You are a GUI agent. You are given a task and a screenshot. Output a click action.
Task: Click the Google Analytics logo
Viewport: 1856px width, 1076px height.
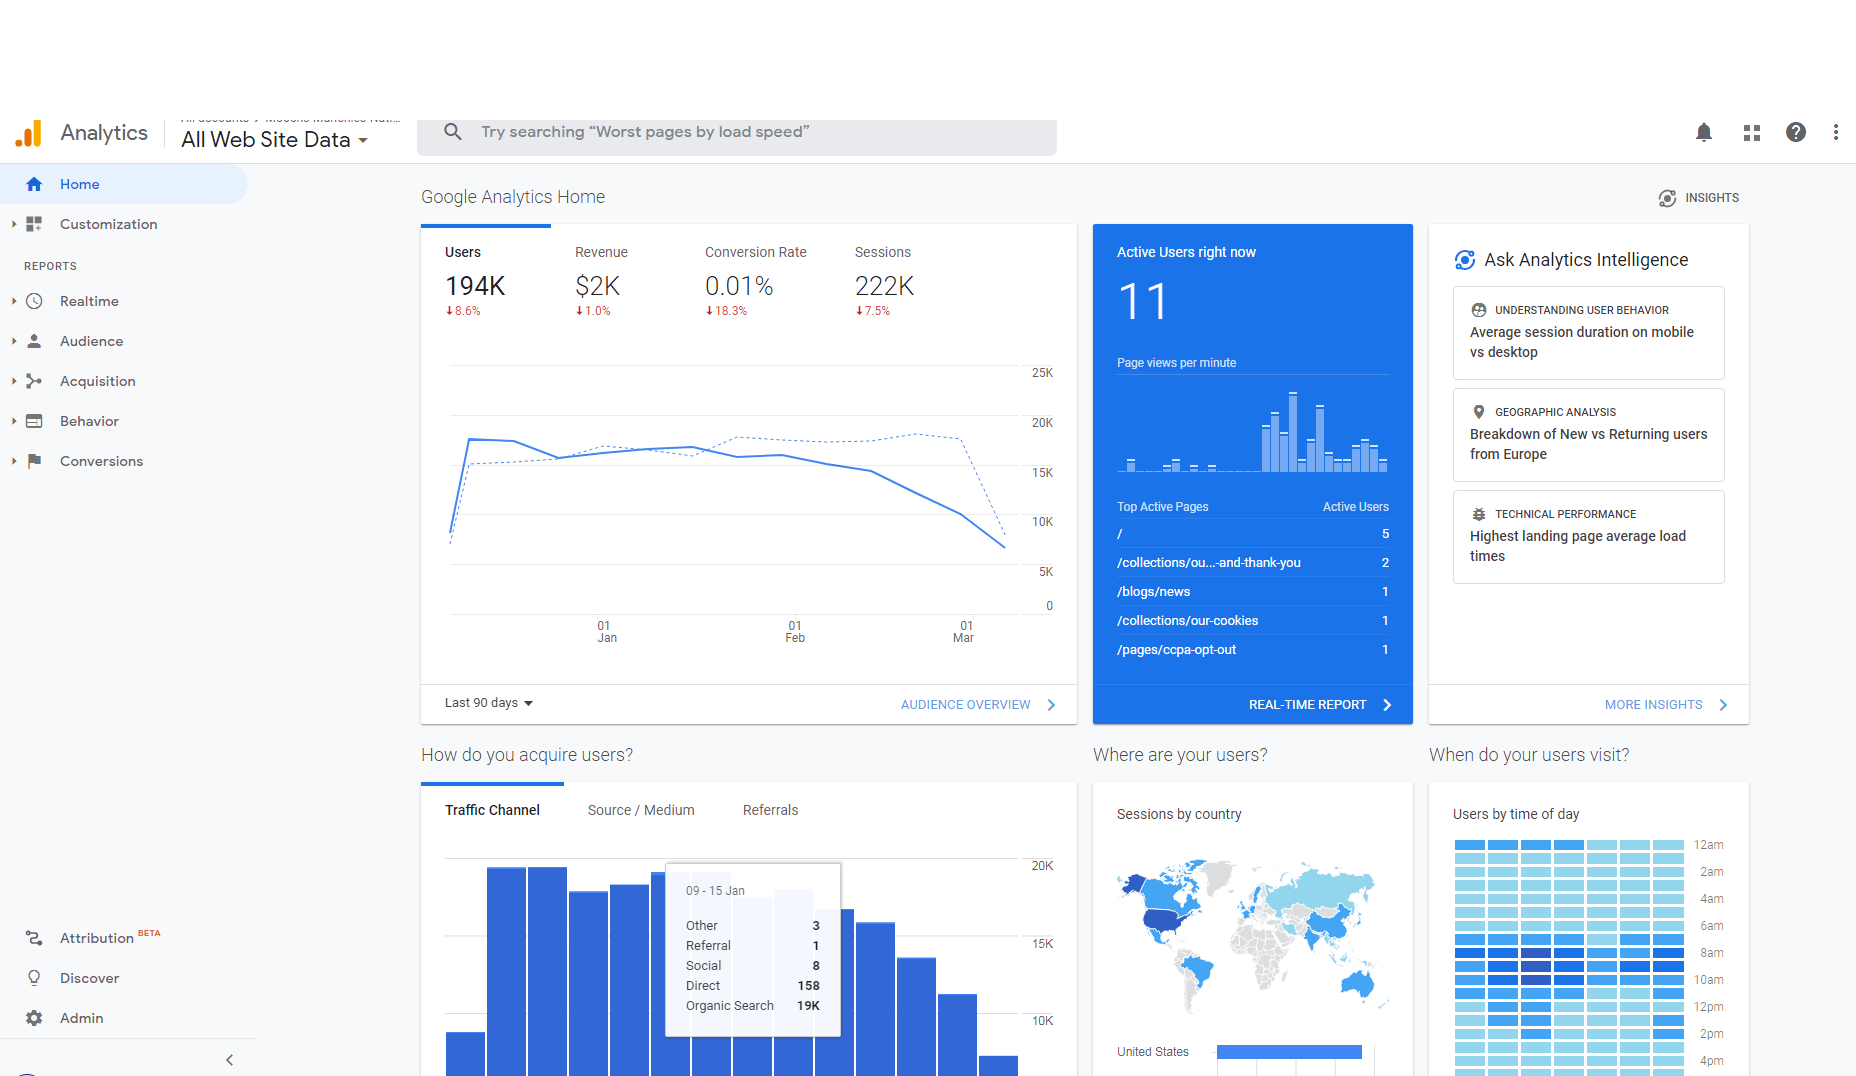tap(29, 133)
